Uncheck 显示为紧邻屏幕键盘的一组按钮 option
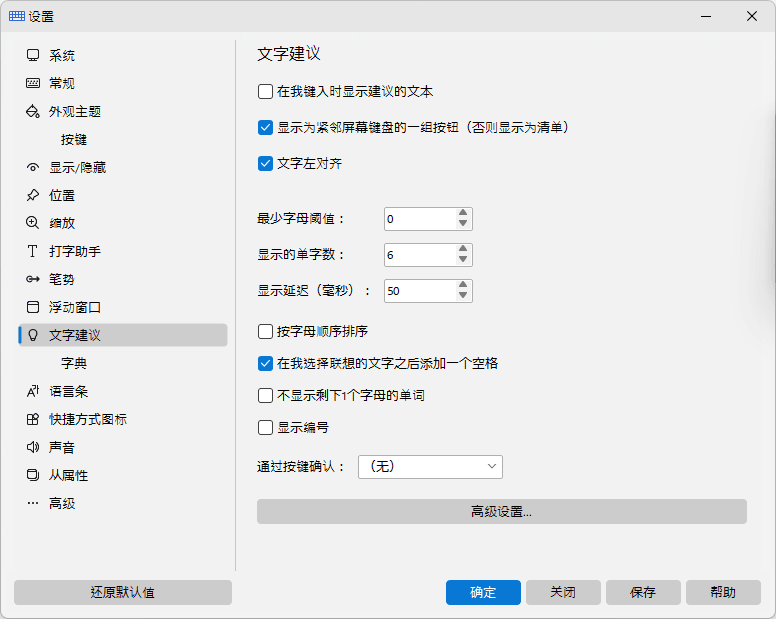Screen dimensions: 776x619 265,128
